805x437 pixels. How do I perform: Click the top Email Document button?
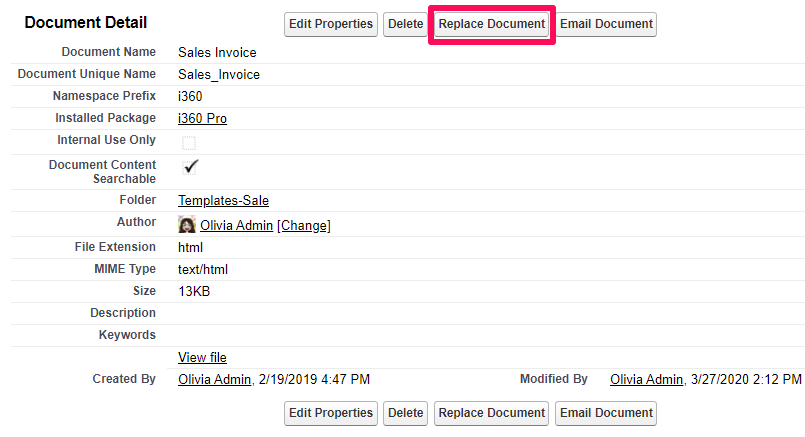[x=606, y=24]
